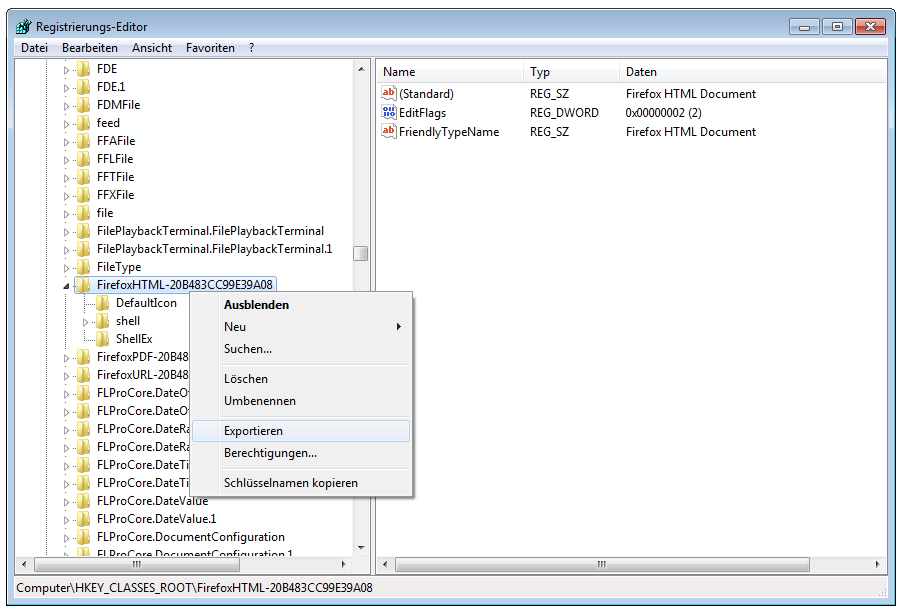Image resolution: width=902 pixels, height=612 pixels.
Task: Click the EditFlags DWORD value icon
Action: [389, 113]
